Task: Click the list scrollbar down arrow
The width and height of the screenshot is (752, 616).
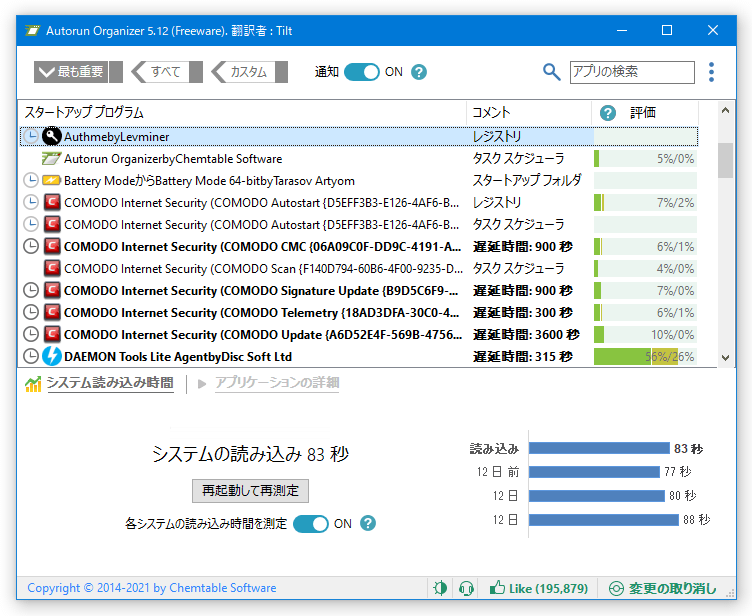Action: pyautogui.click(x=725, y=358)
